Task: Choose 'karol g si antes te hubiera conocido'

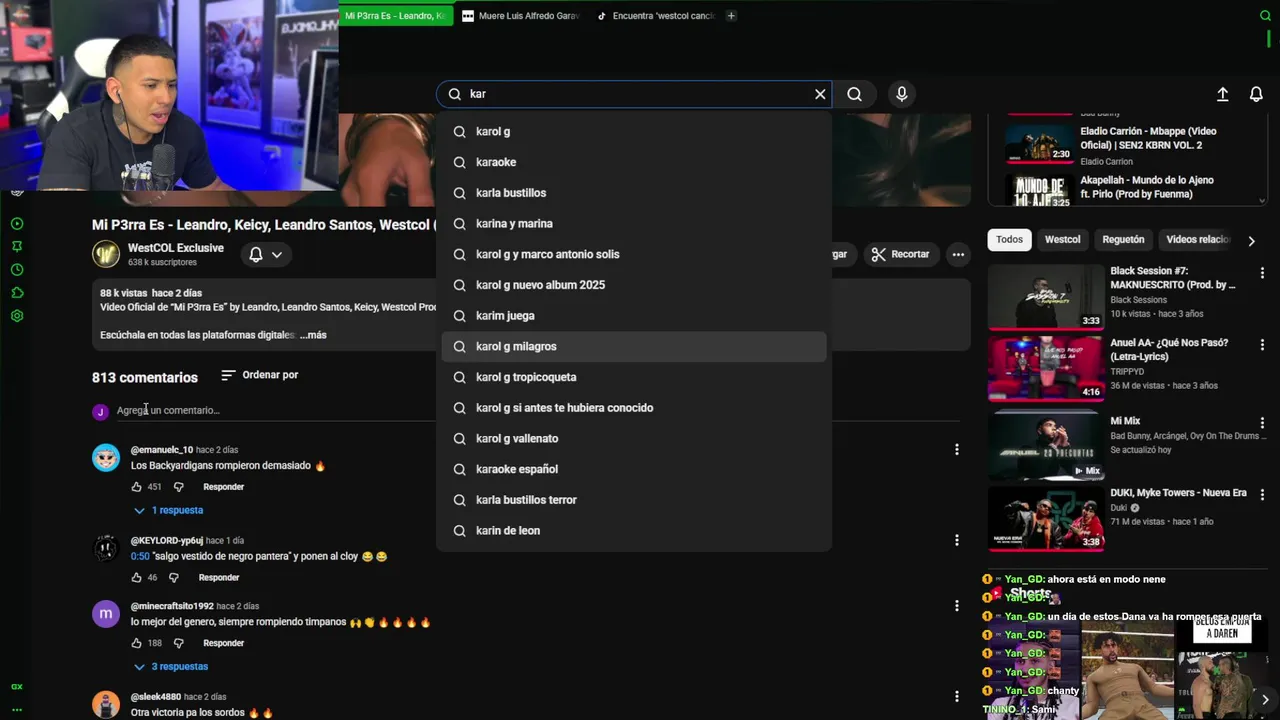Action: click(633, 408)
